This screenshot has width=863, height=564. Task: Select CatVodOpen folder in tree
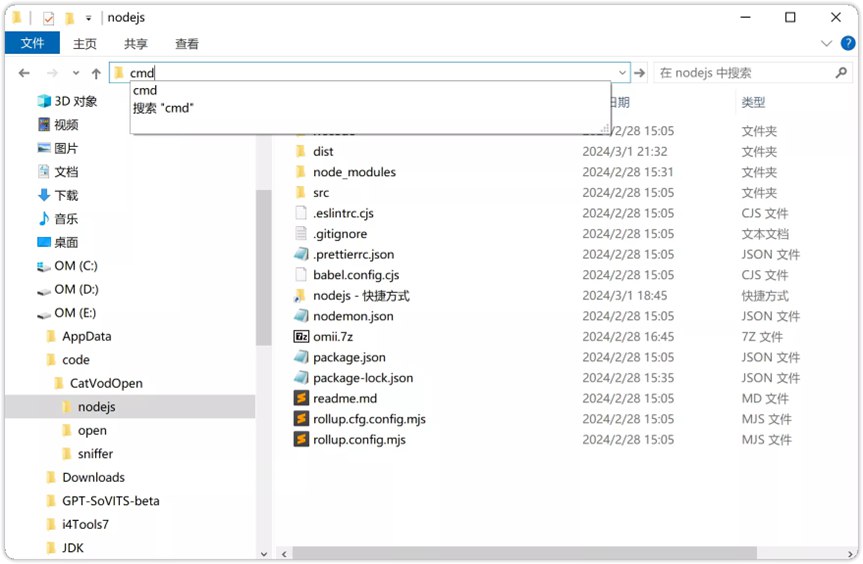99,384
